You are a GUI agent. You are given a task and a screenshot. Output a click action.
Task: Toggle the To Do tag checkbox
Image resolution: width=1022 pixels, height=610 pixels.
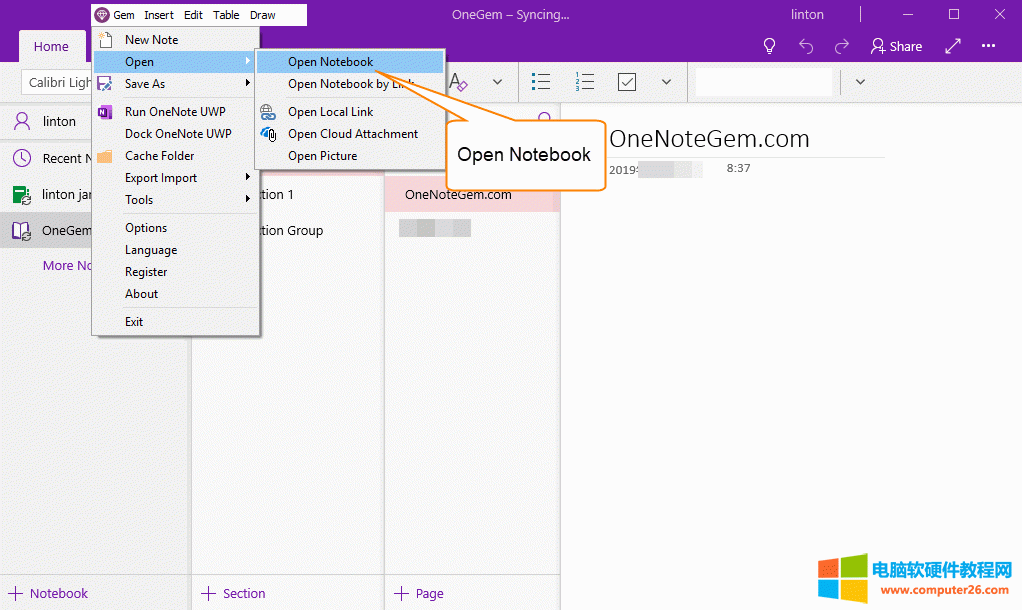coord(627,81)
